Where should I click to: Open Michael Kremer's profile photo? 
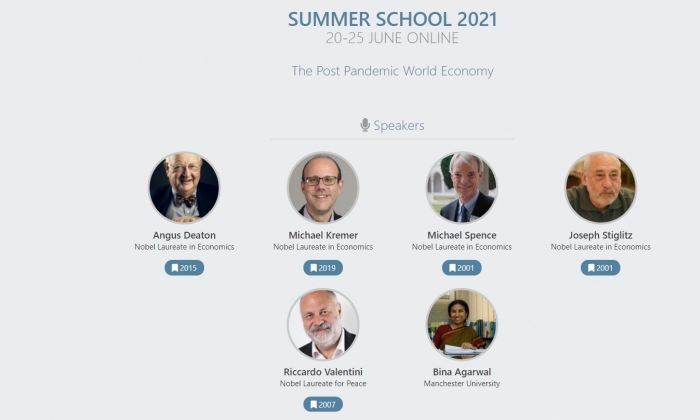[323, 187]
